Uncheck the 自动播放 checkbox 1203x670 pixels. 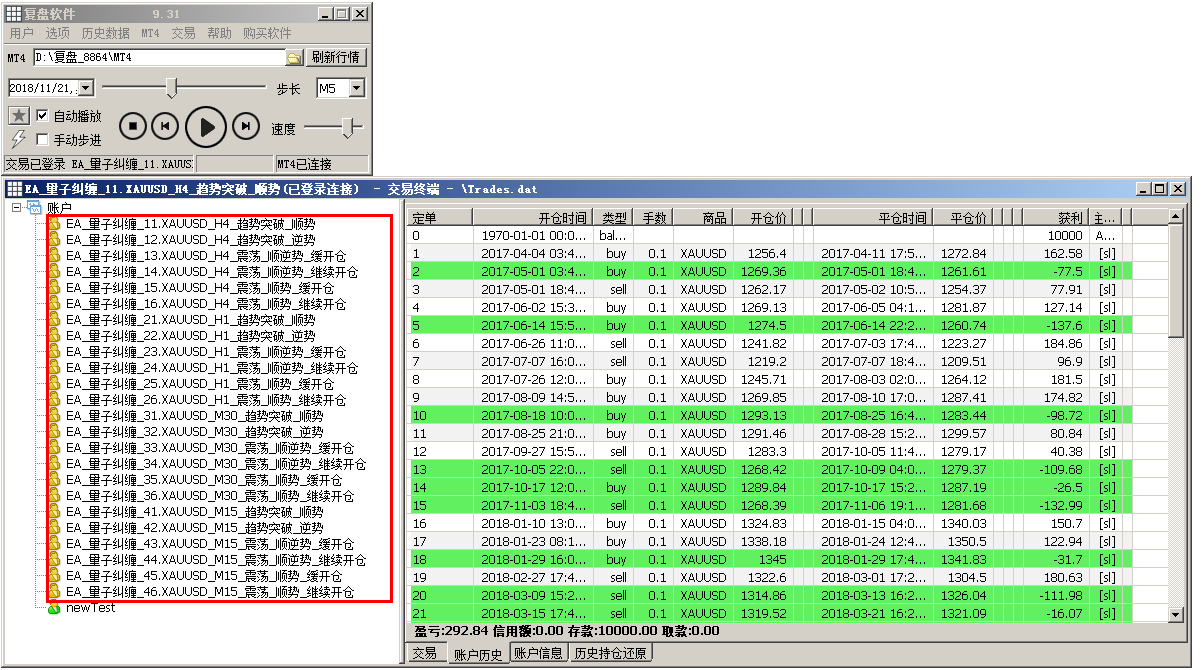42,116
